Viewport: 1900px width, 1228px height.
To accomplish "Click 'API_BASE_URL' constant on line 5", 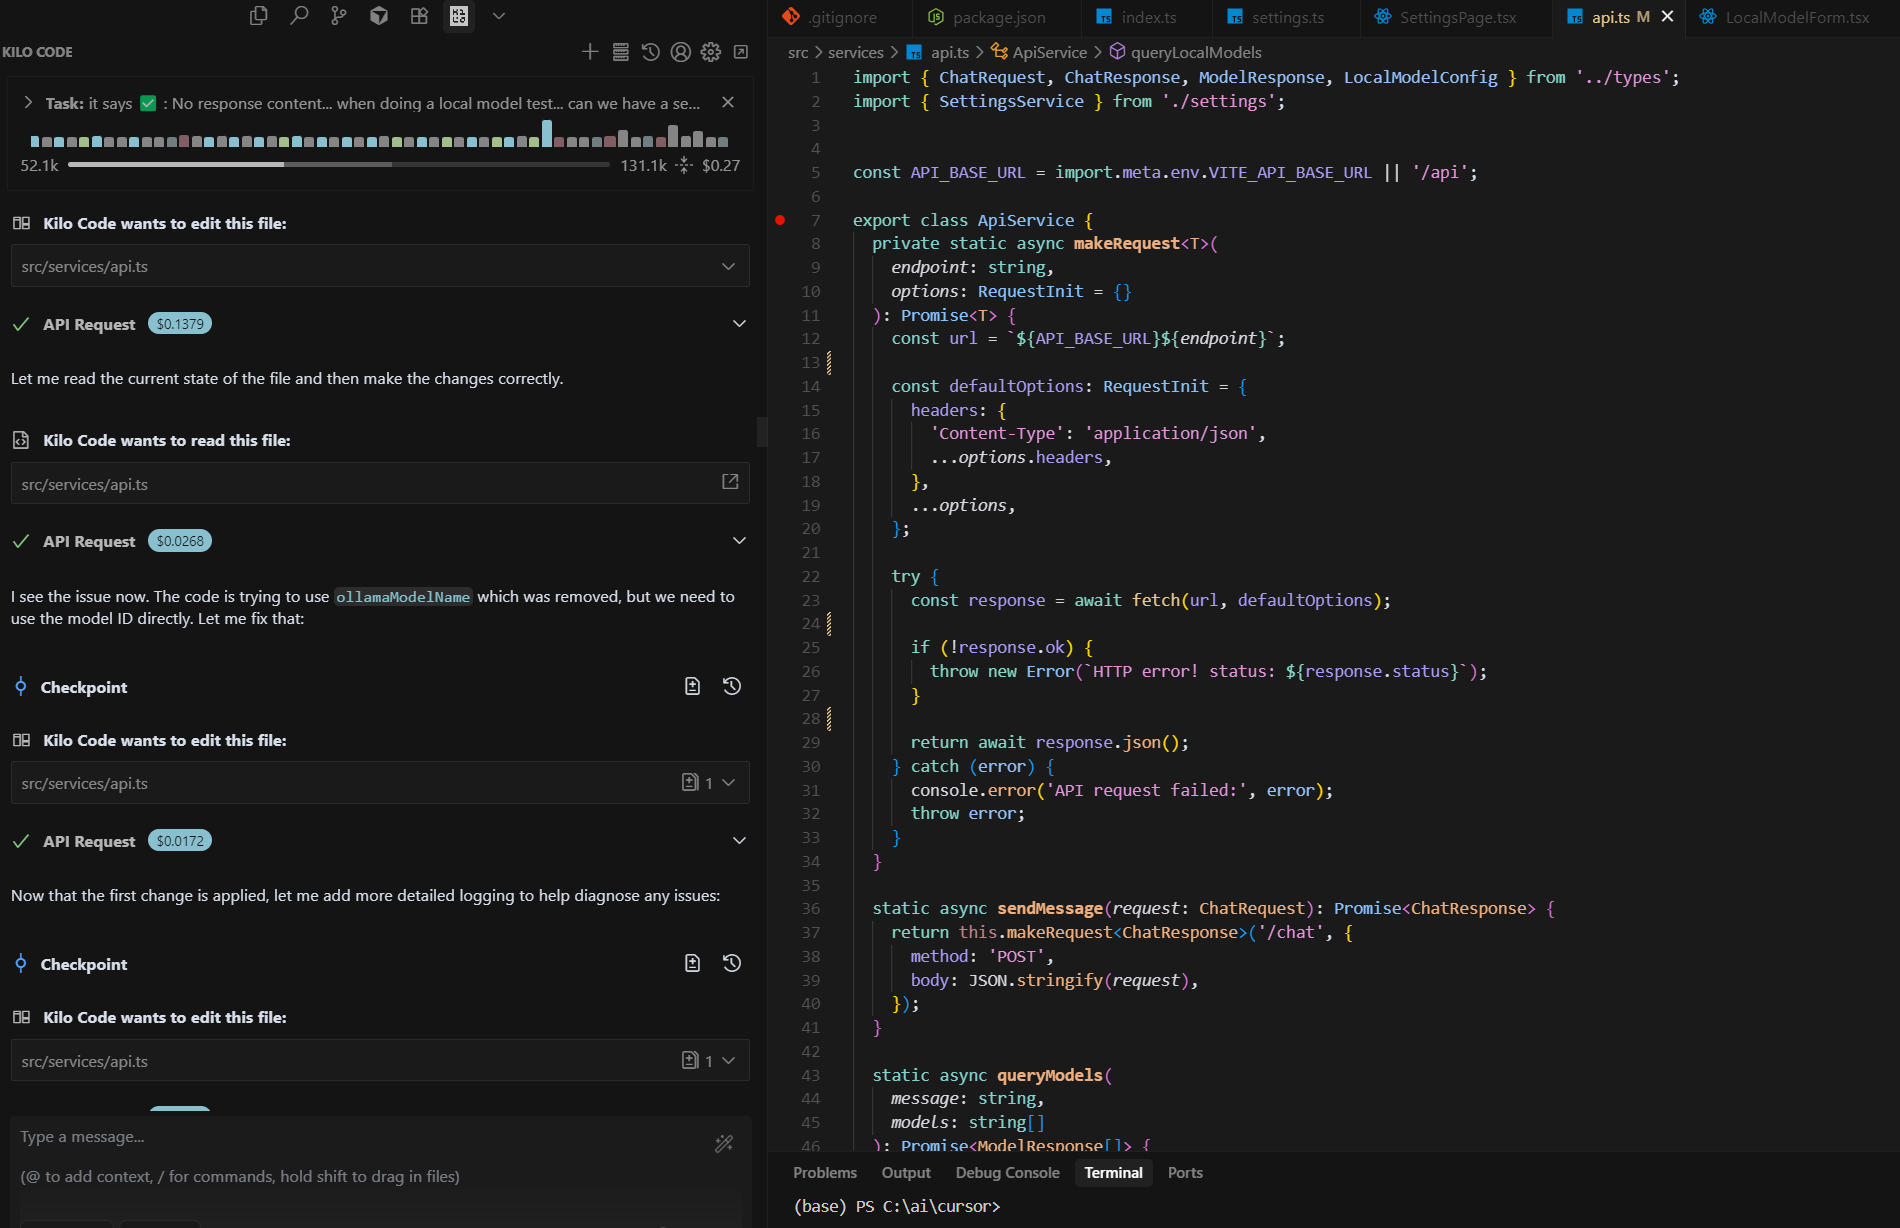I will (x=967, y=172).
